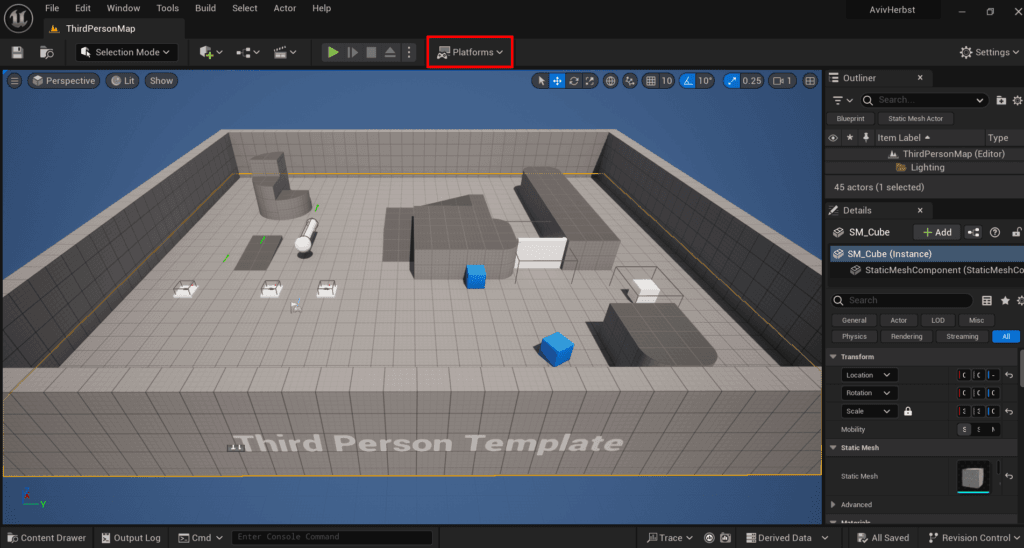Switch world/local coordinate globe icon

point(610,81)
